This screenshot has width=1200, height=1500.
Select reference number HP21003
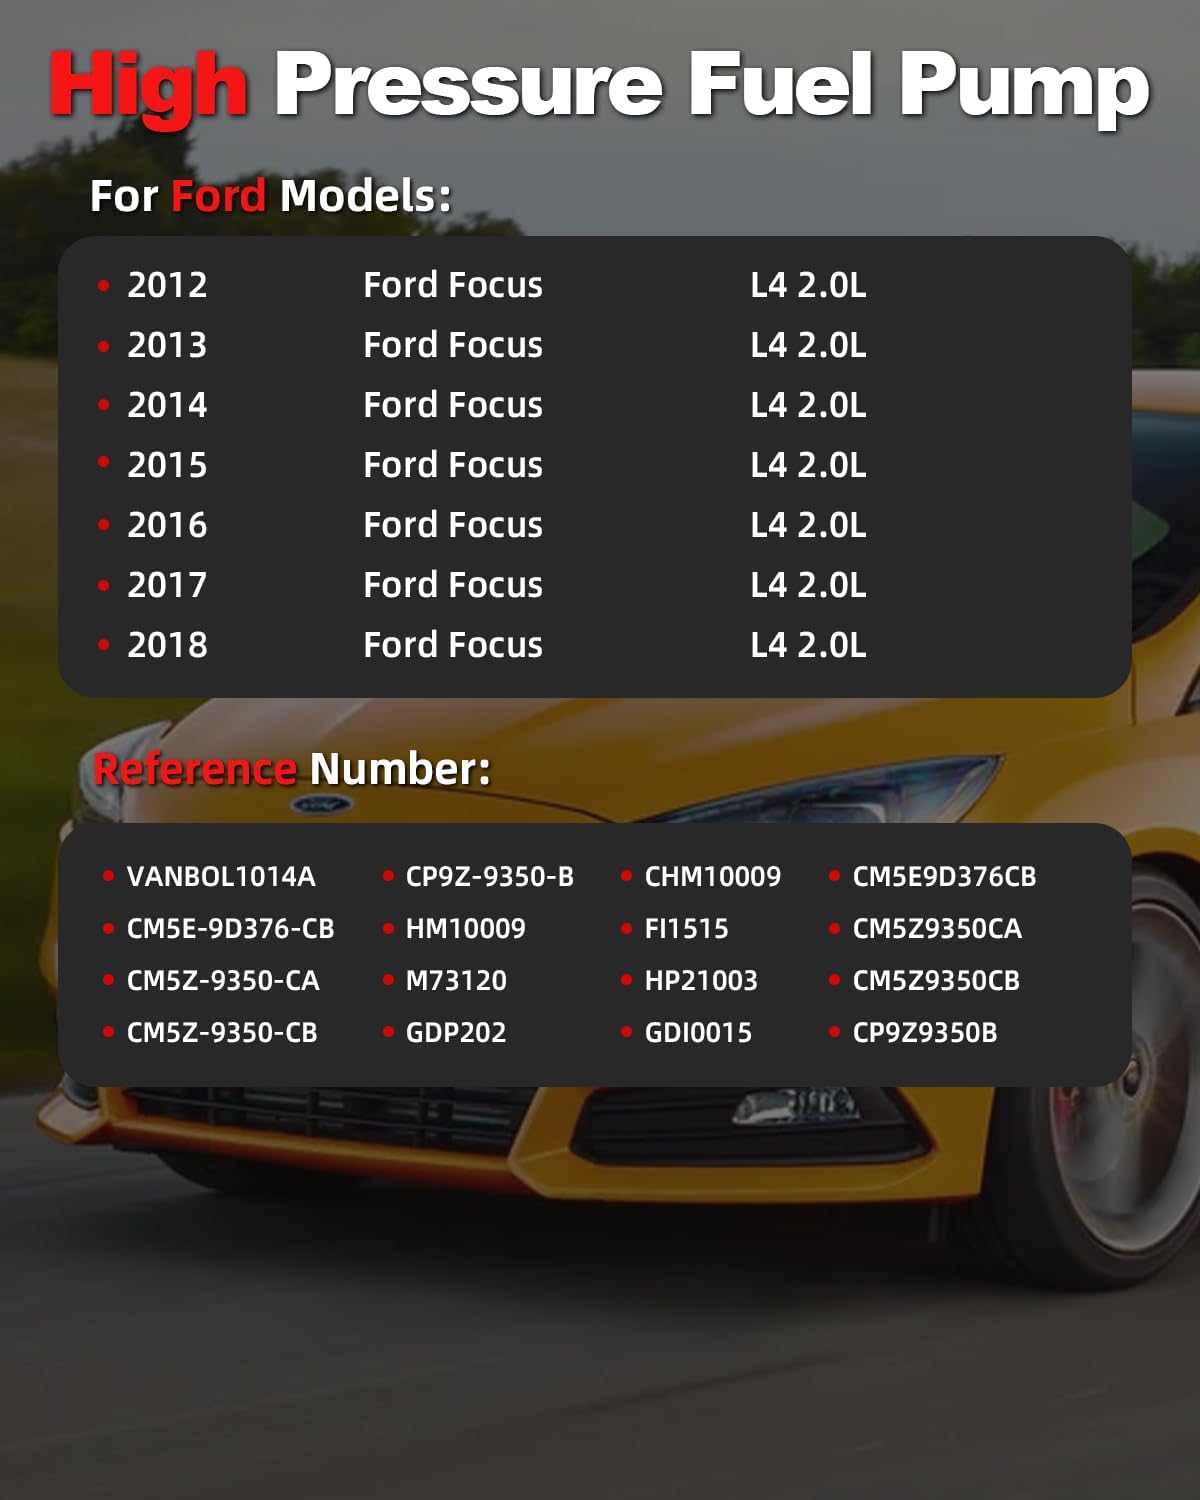coord(701,981)
